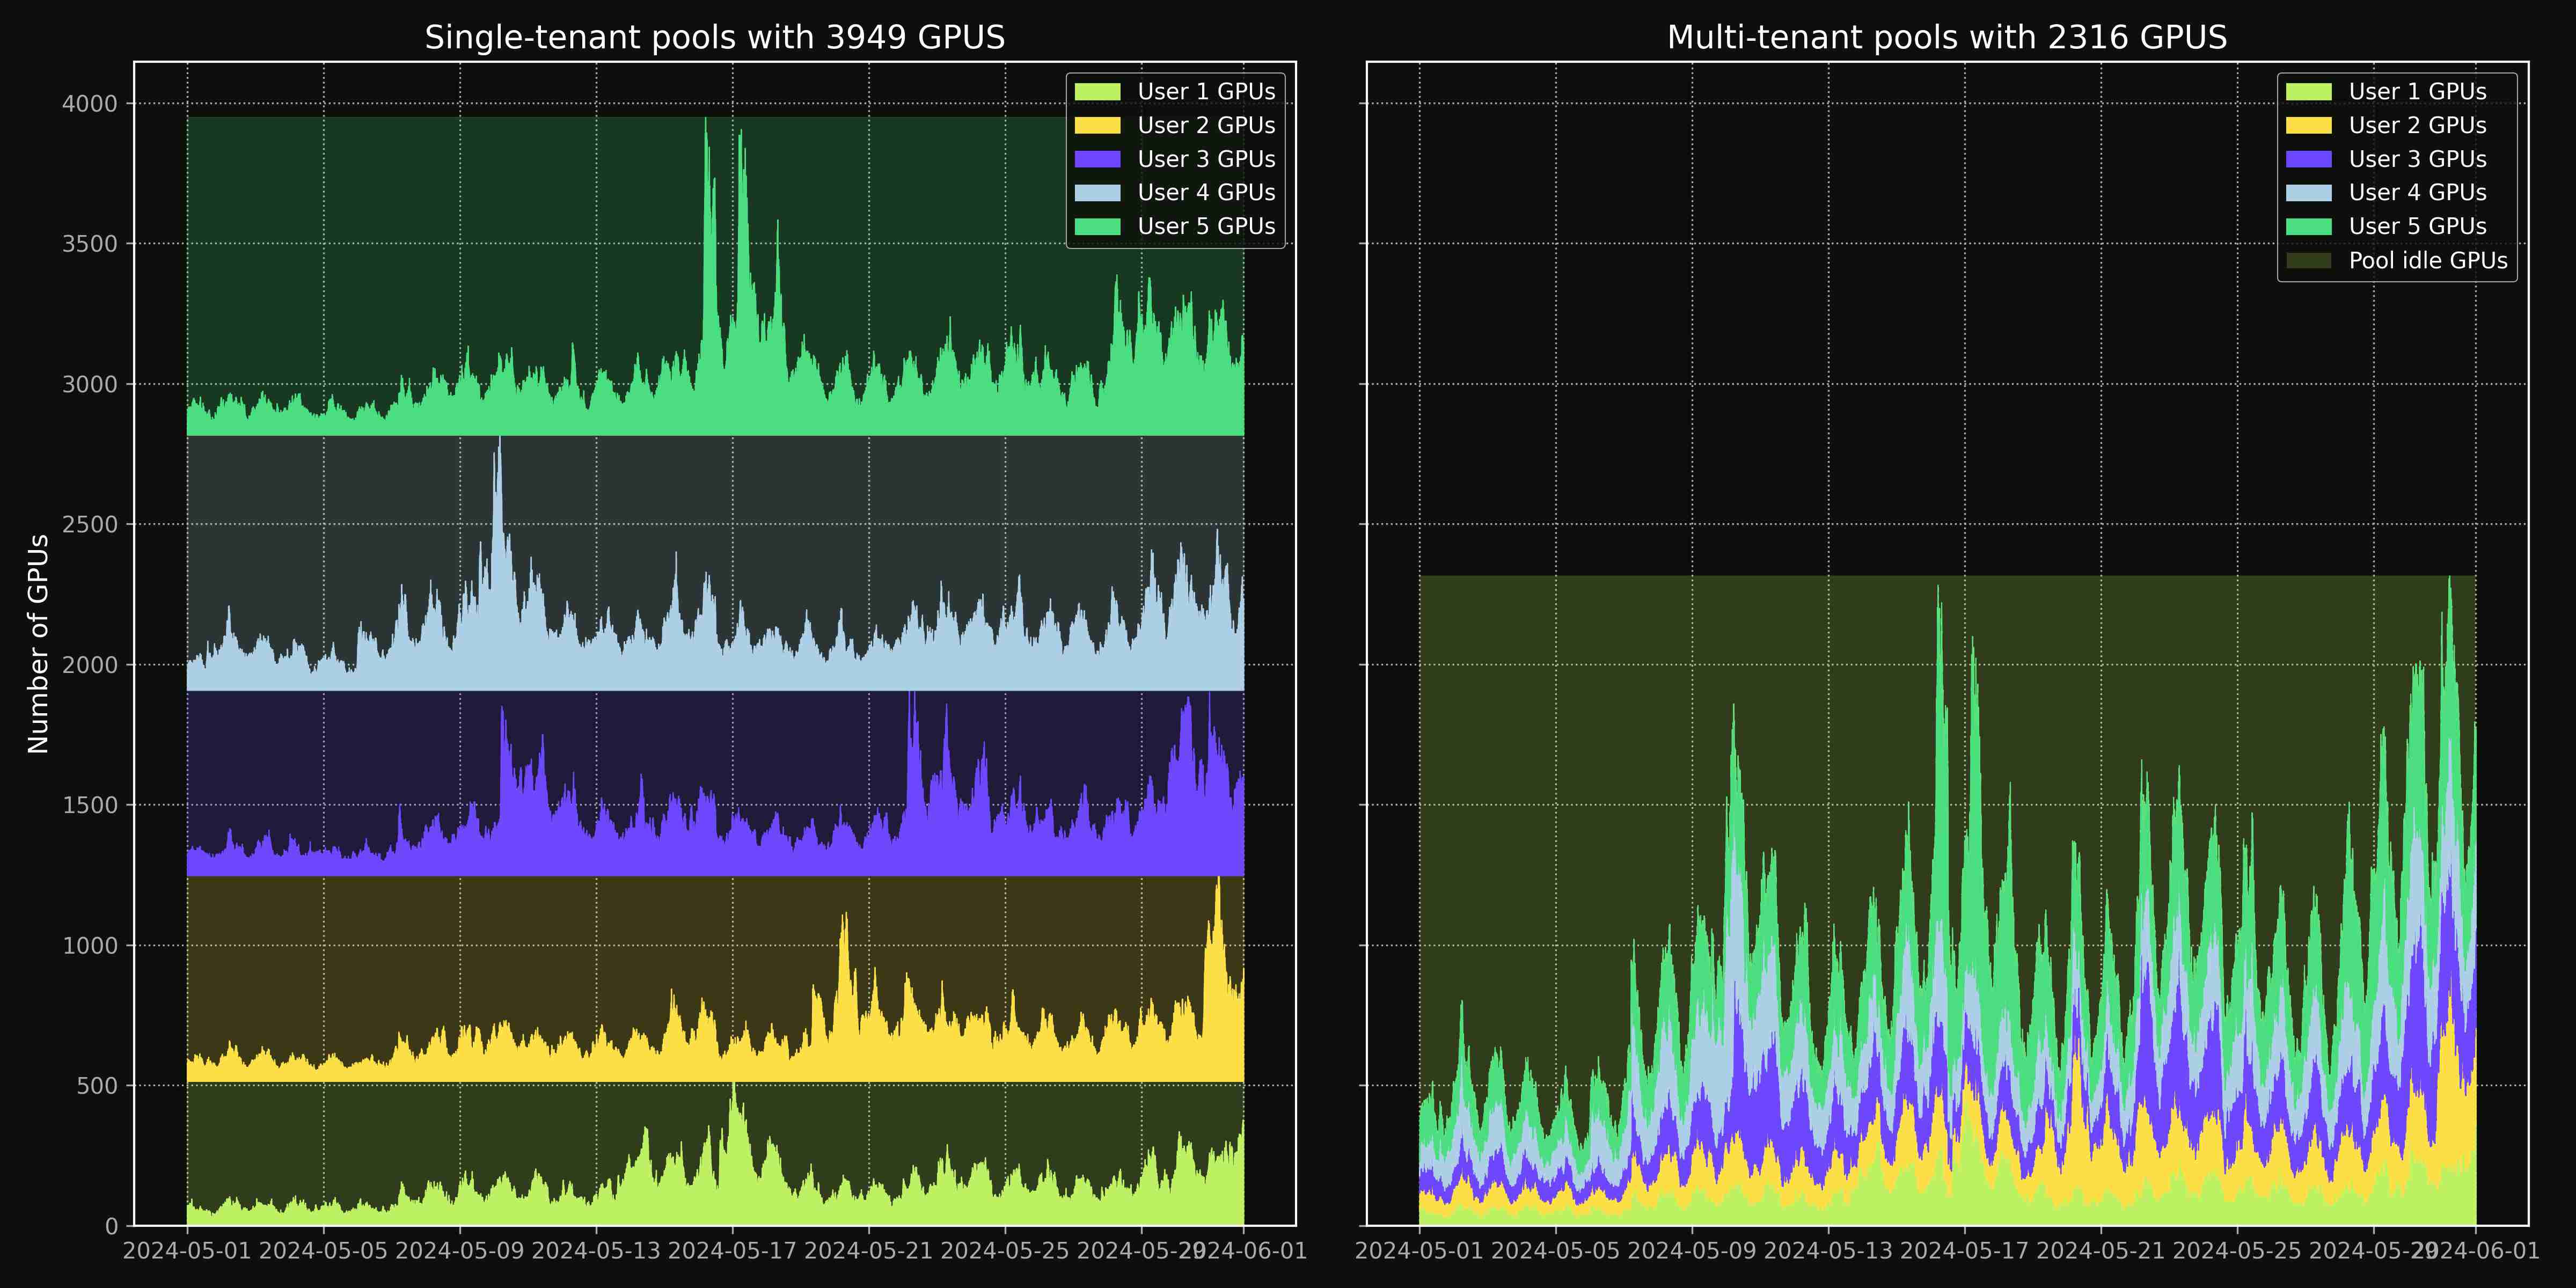Viewport: 2576px width, 1288px height.
Task: Click 2024-05-05 on right chart x-axis
Action: click(x=1555, y=1251)
